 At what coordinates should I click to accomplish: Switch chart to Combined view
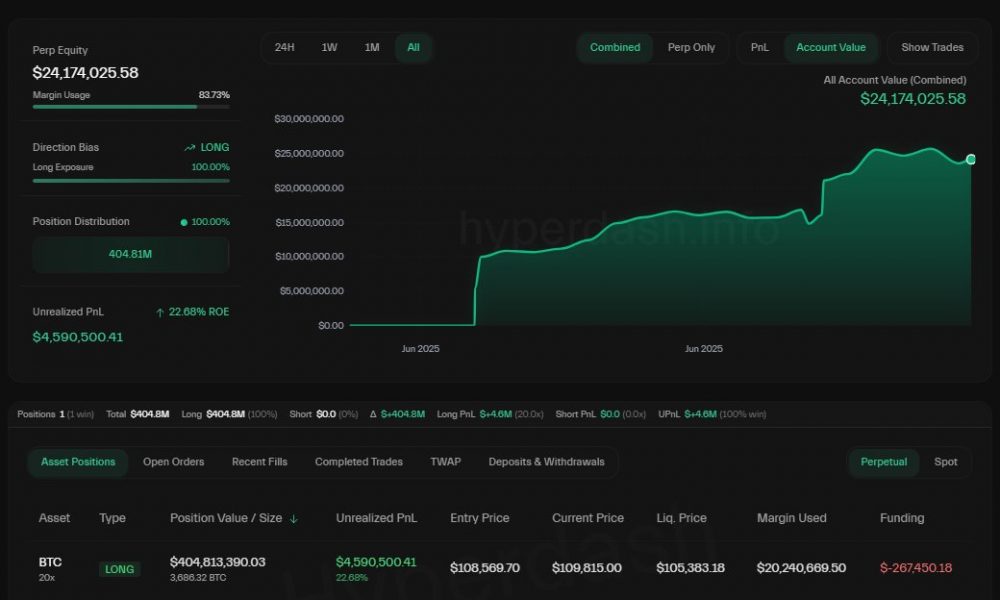615,47
